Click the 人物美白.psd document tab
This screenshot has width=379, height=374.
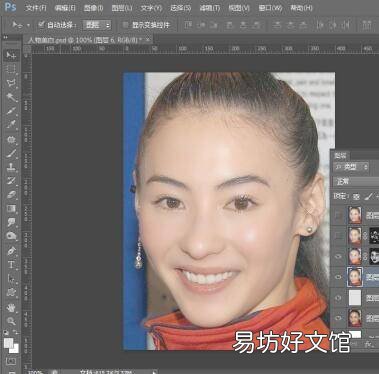(85, 40)
